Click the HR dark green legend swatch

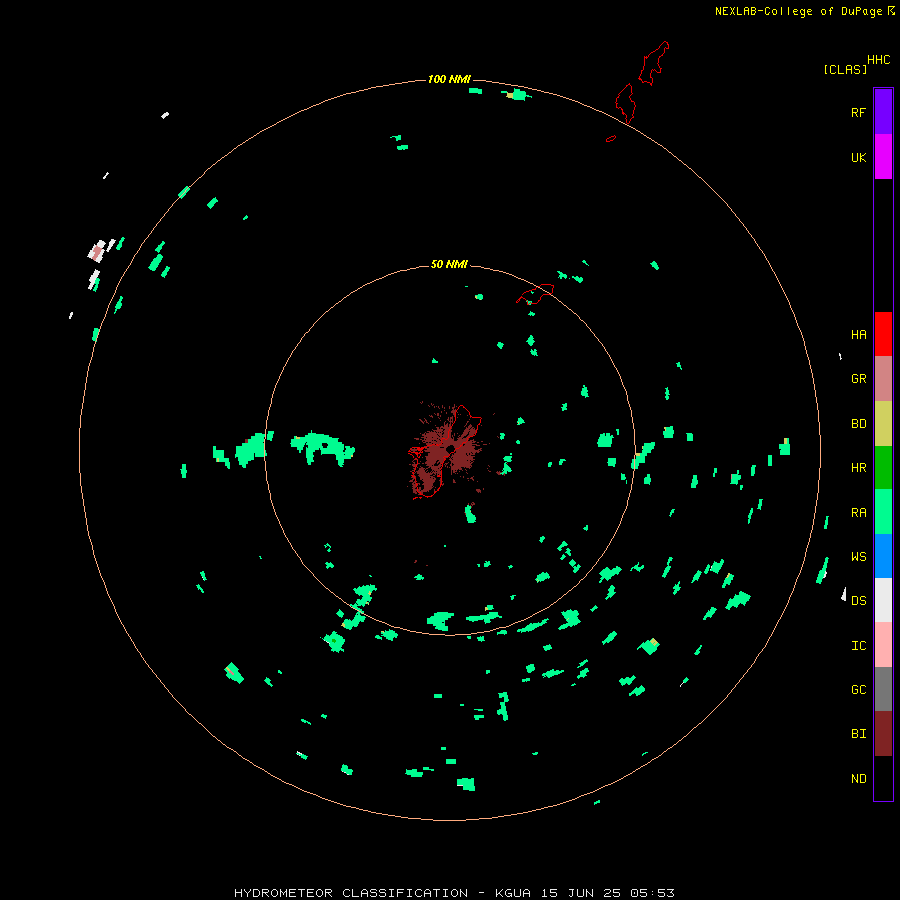coord(883,468)
